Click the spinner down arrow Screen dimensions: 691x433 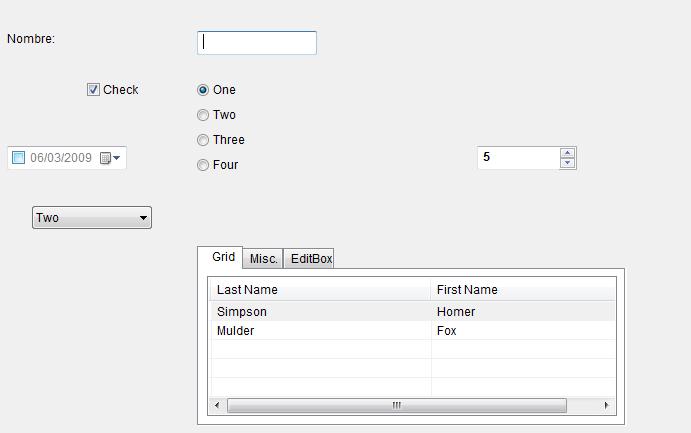click(568, 163)
